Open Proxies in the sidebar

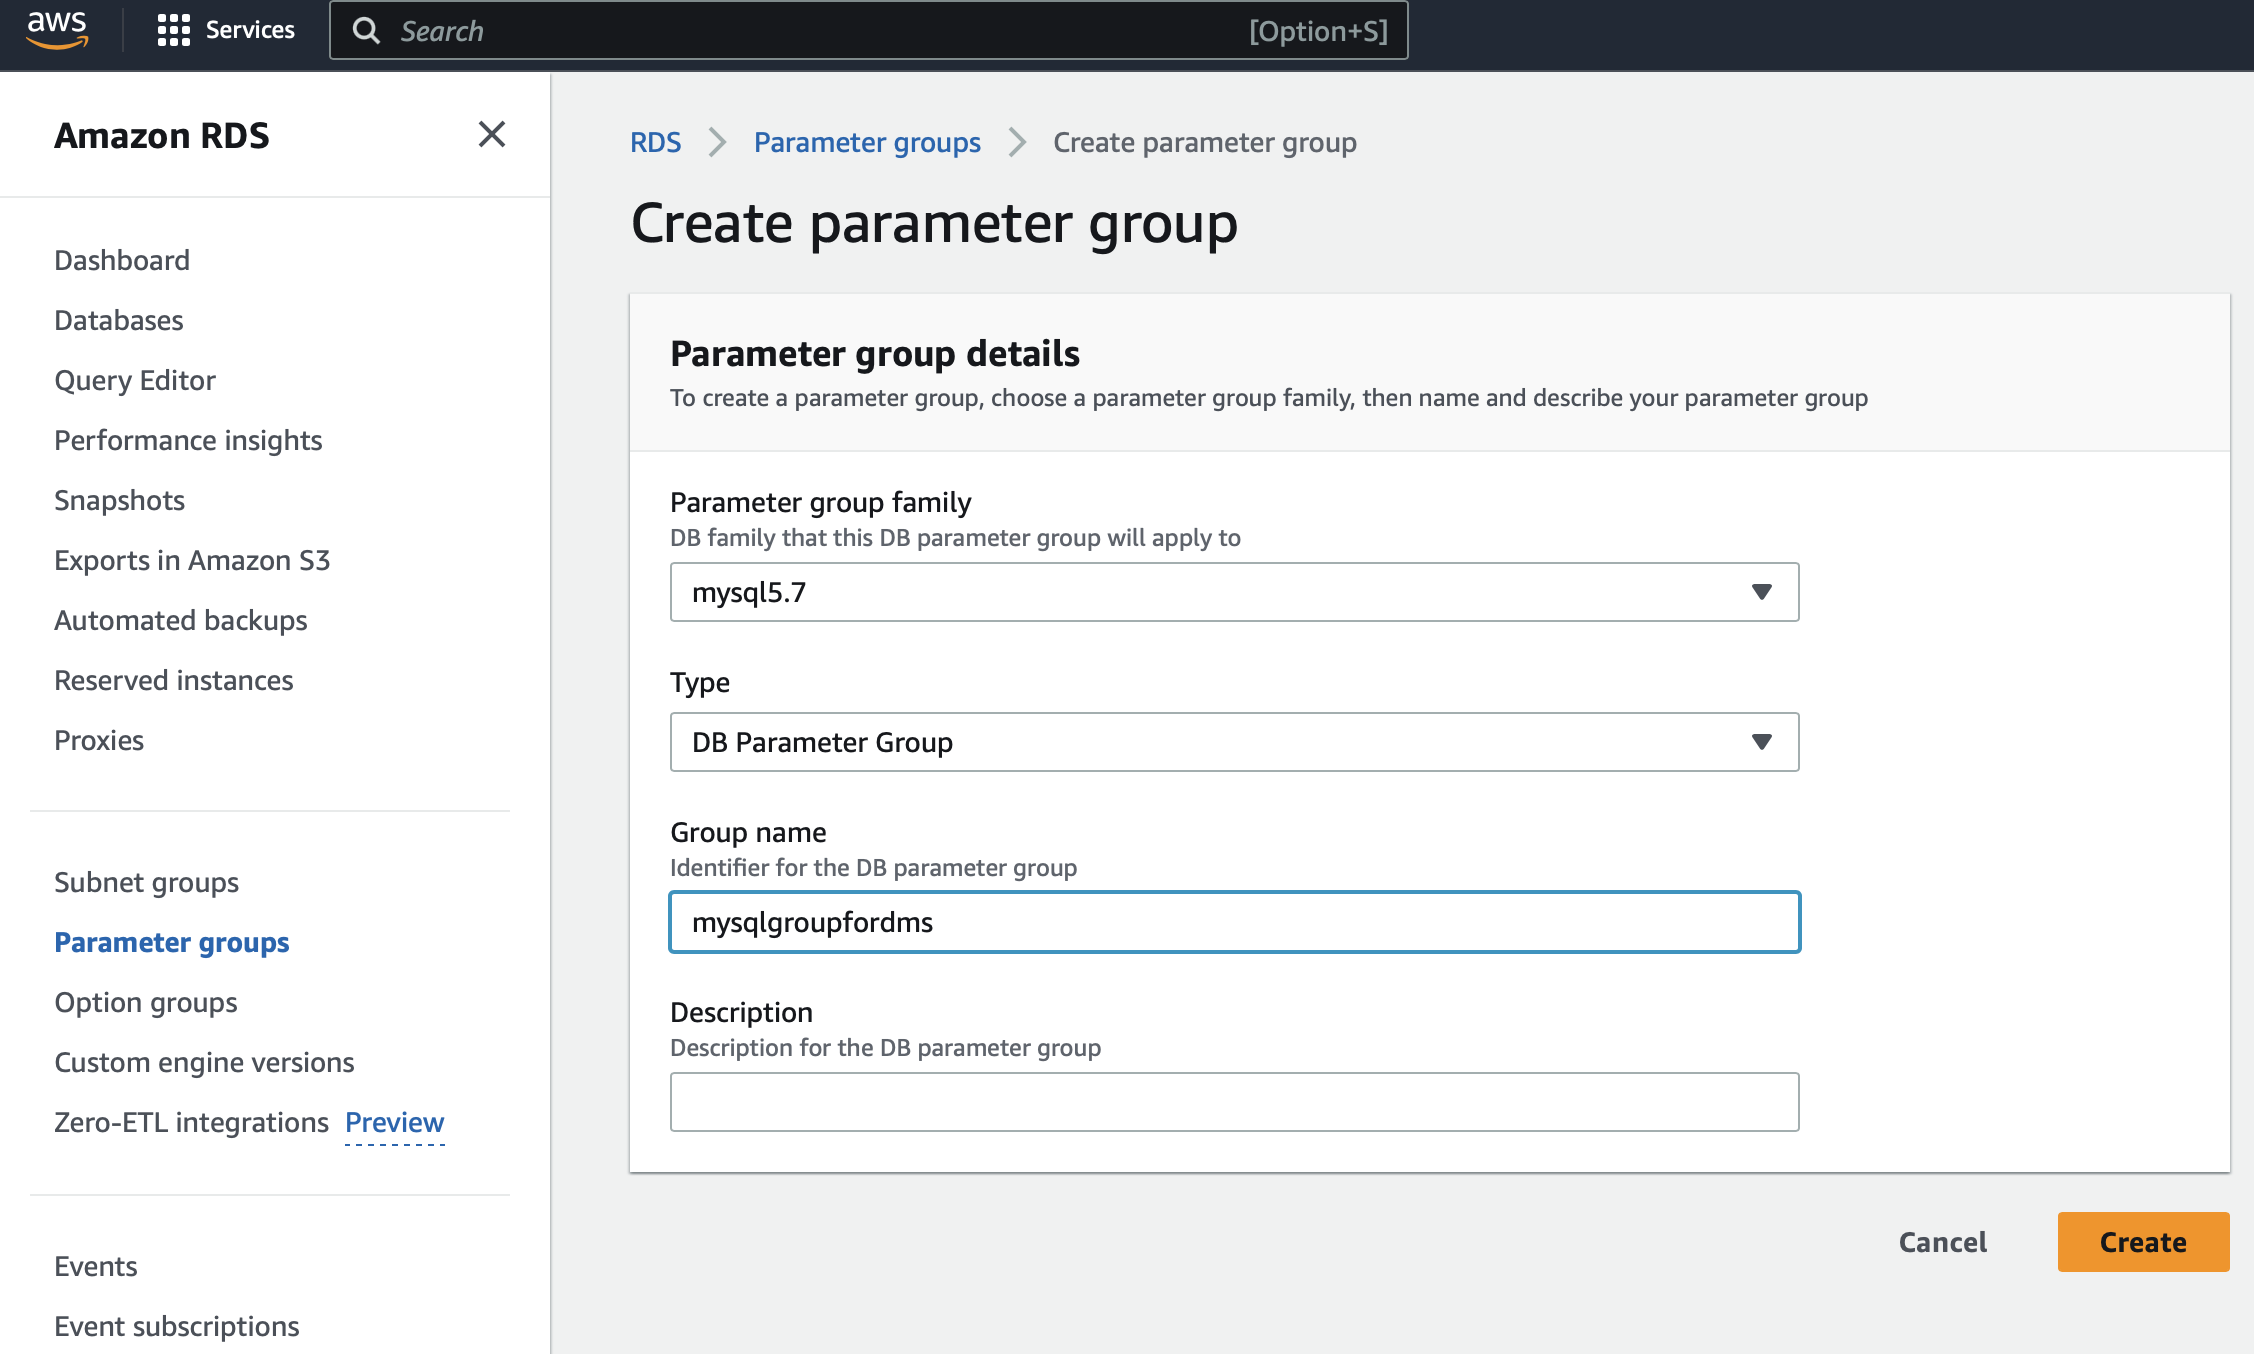(99, 740)
